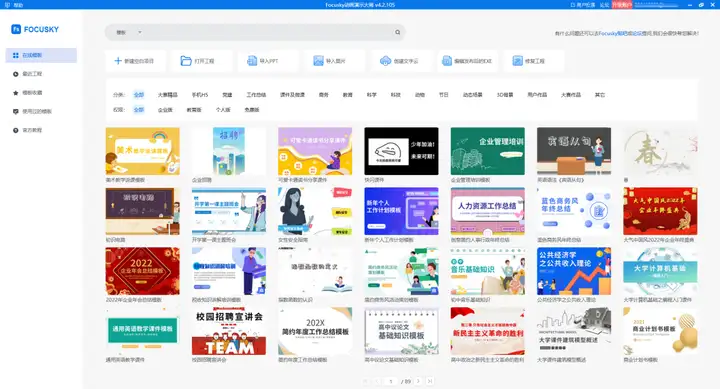Select the 商务 category
The image size is (720, 389).
coord(324,95)
